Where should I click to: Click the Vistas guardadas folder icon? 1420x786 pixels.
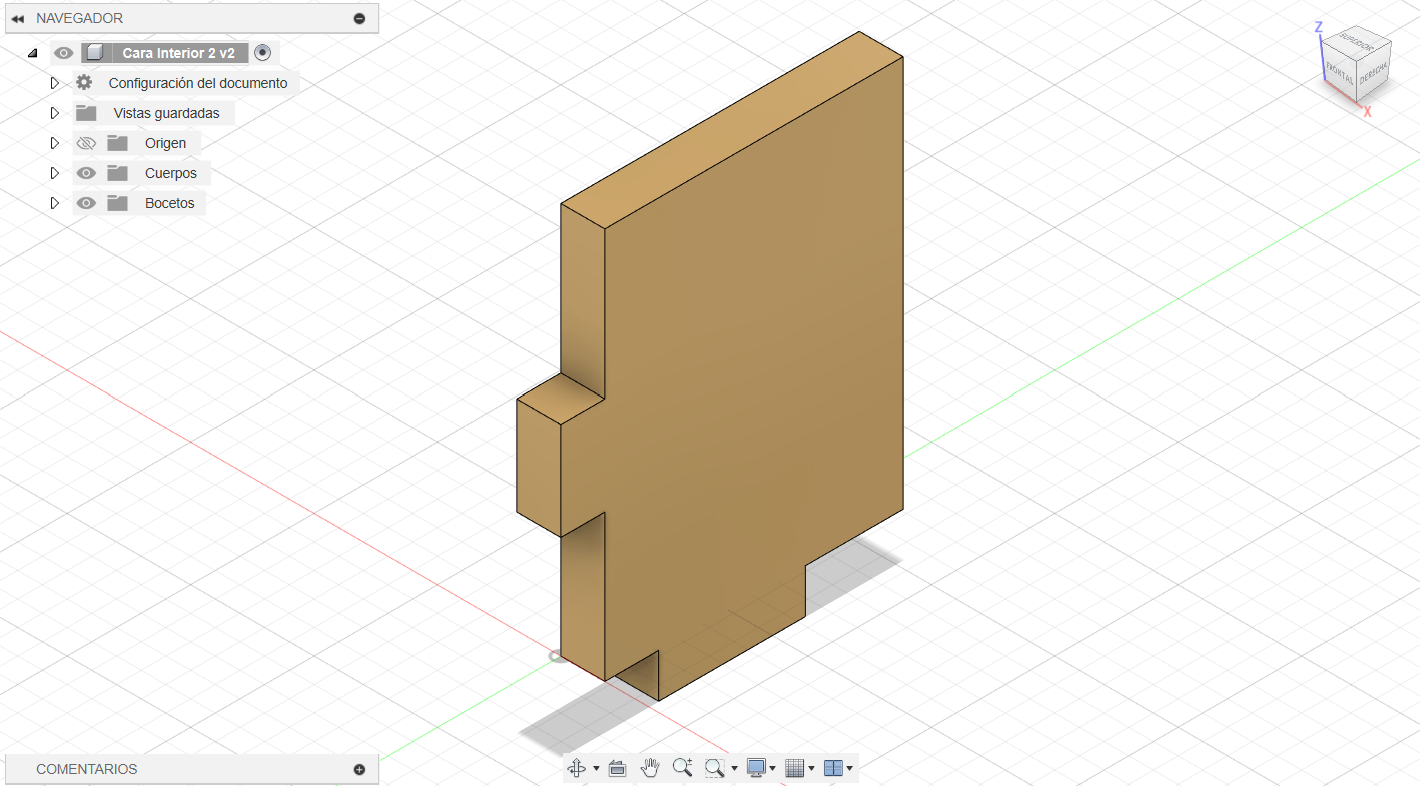86,113
